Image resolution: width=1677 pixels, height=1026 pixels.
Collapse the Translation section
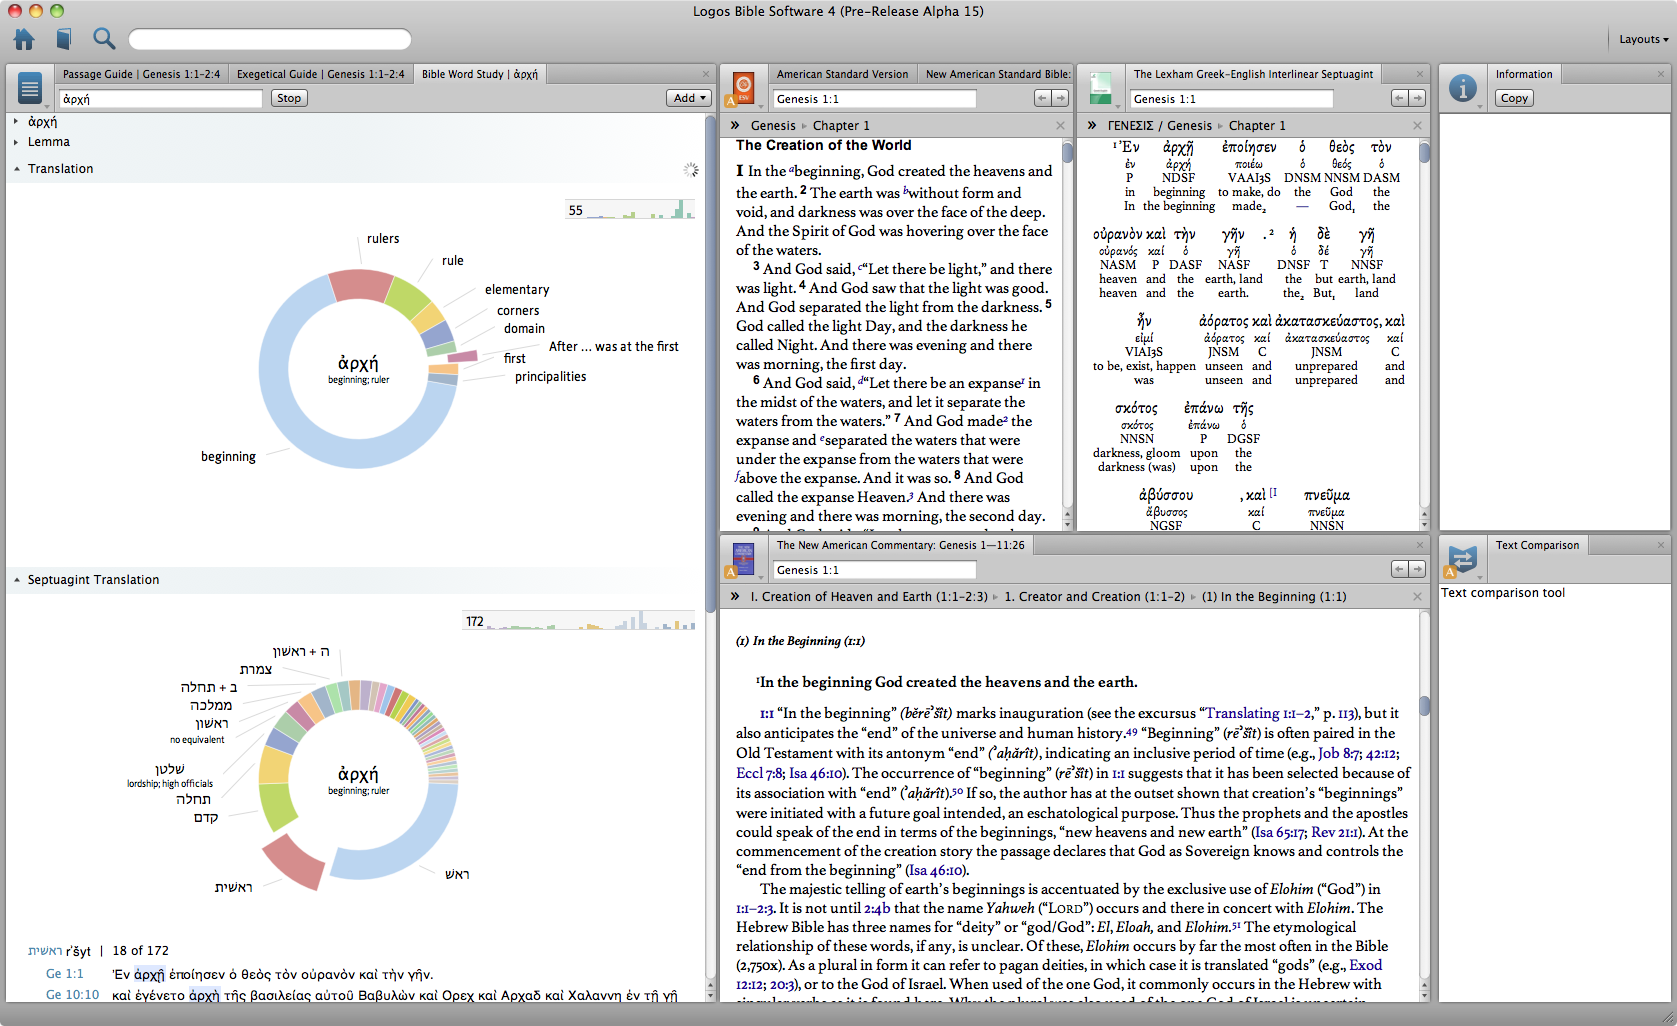pos(16,169)
